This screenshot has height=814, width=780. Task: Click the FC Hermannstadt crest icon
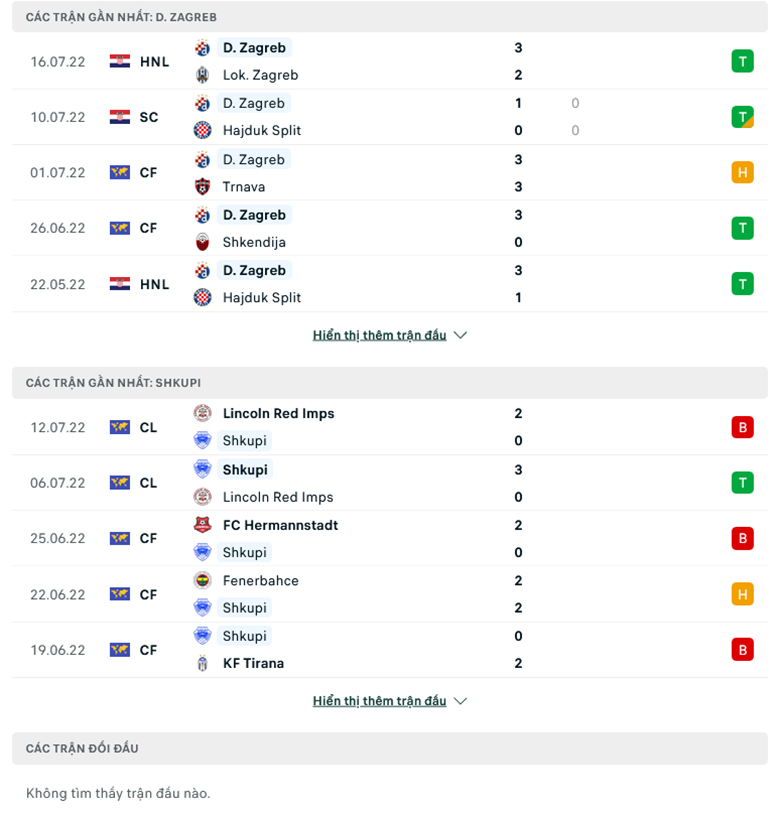(202, 525)
